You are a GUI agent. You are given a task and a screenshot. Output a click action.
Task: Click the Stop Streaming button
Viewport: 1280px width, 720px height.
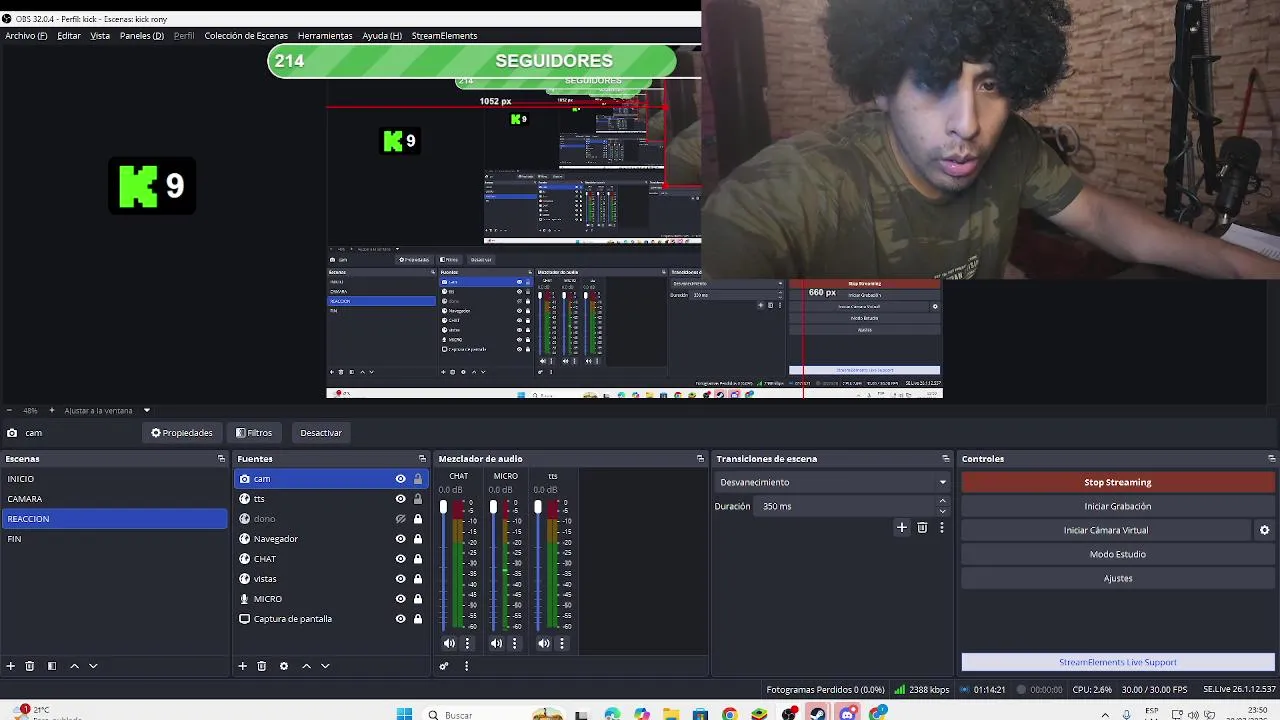tap(1118, 482)
